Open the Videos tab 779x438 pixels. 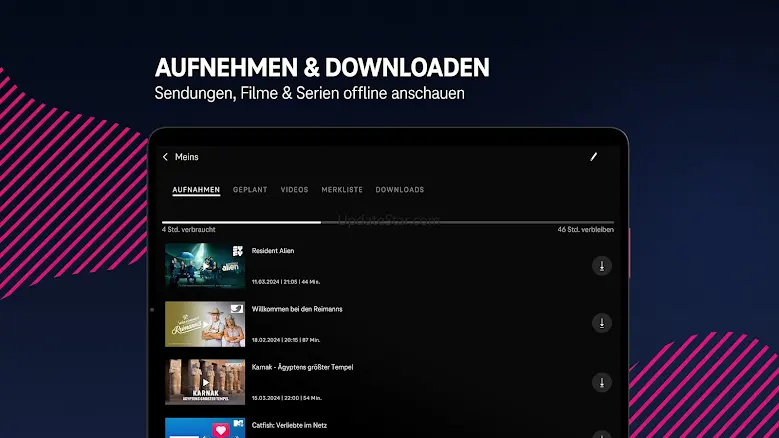point(295,190)
